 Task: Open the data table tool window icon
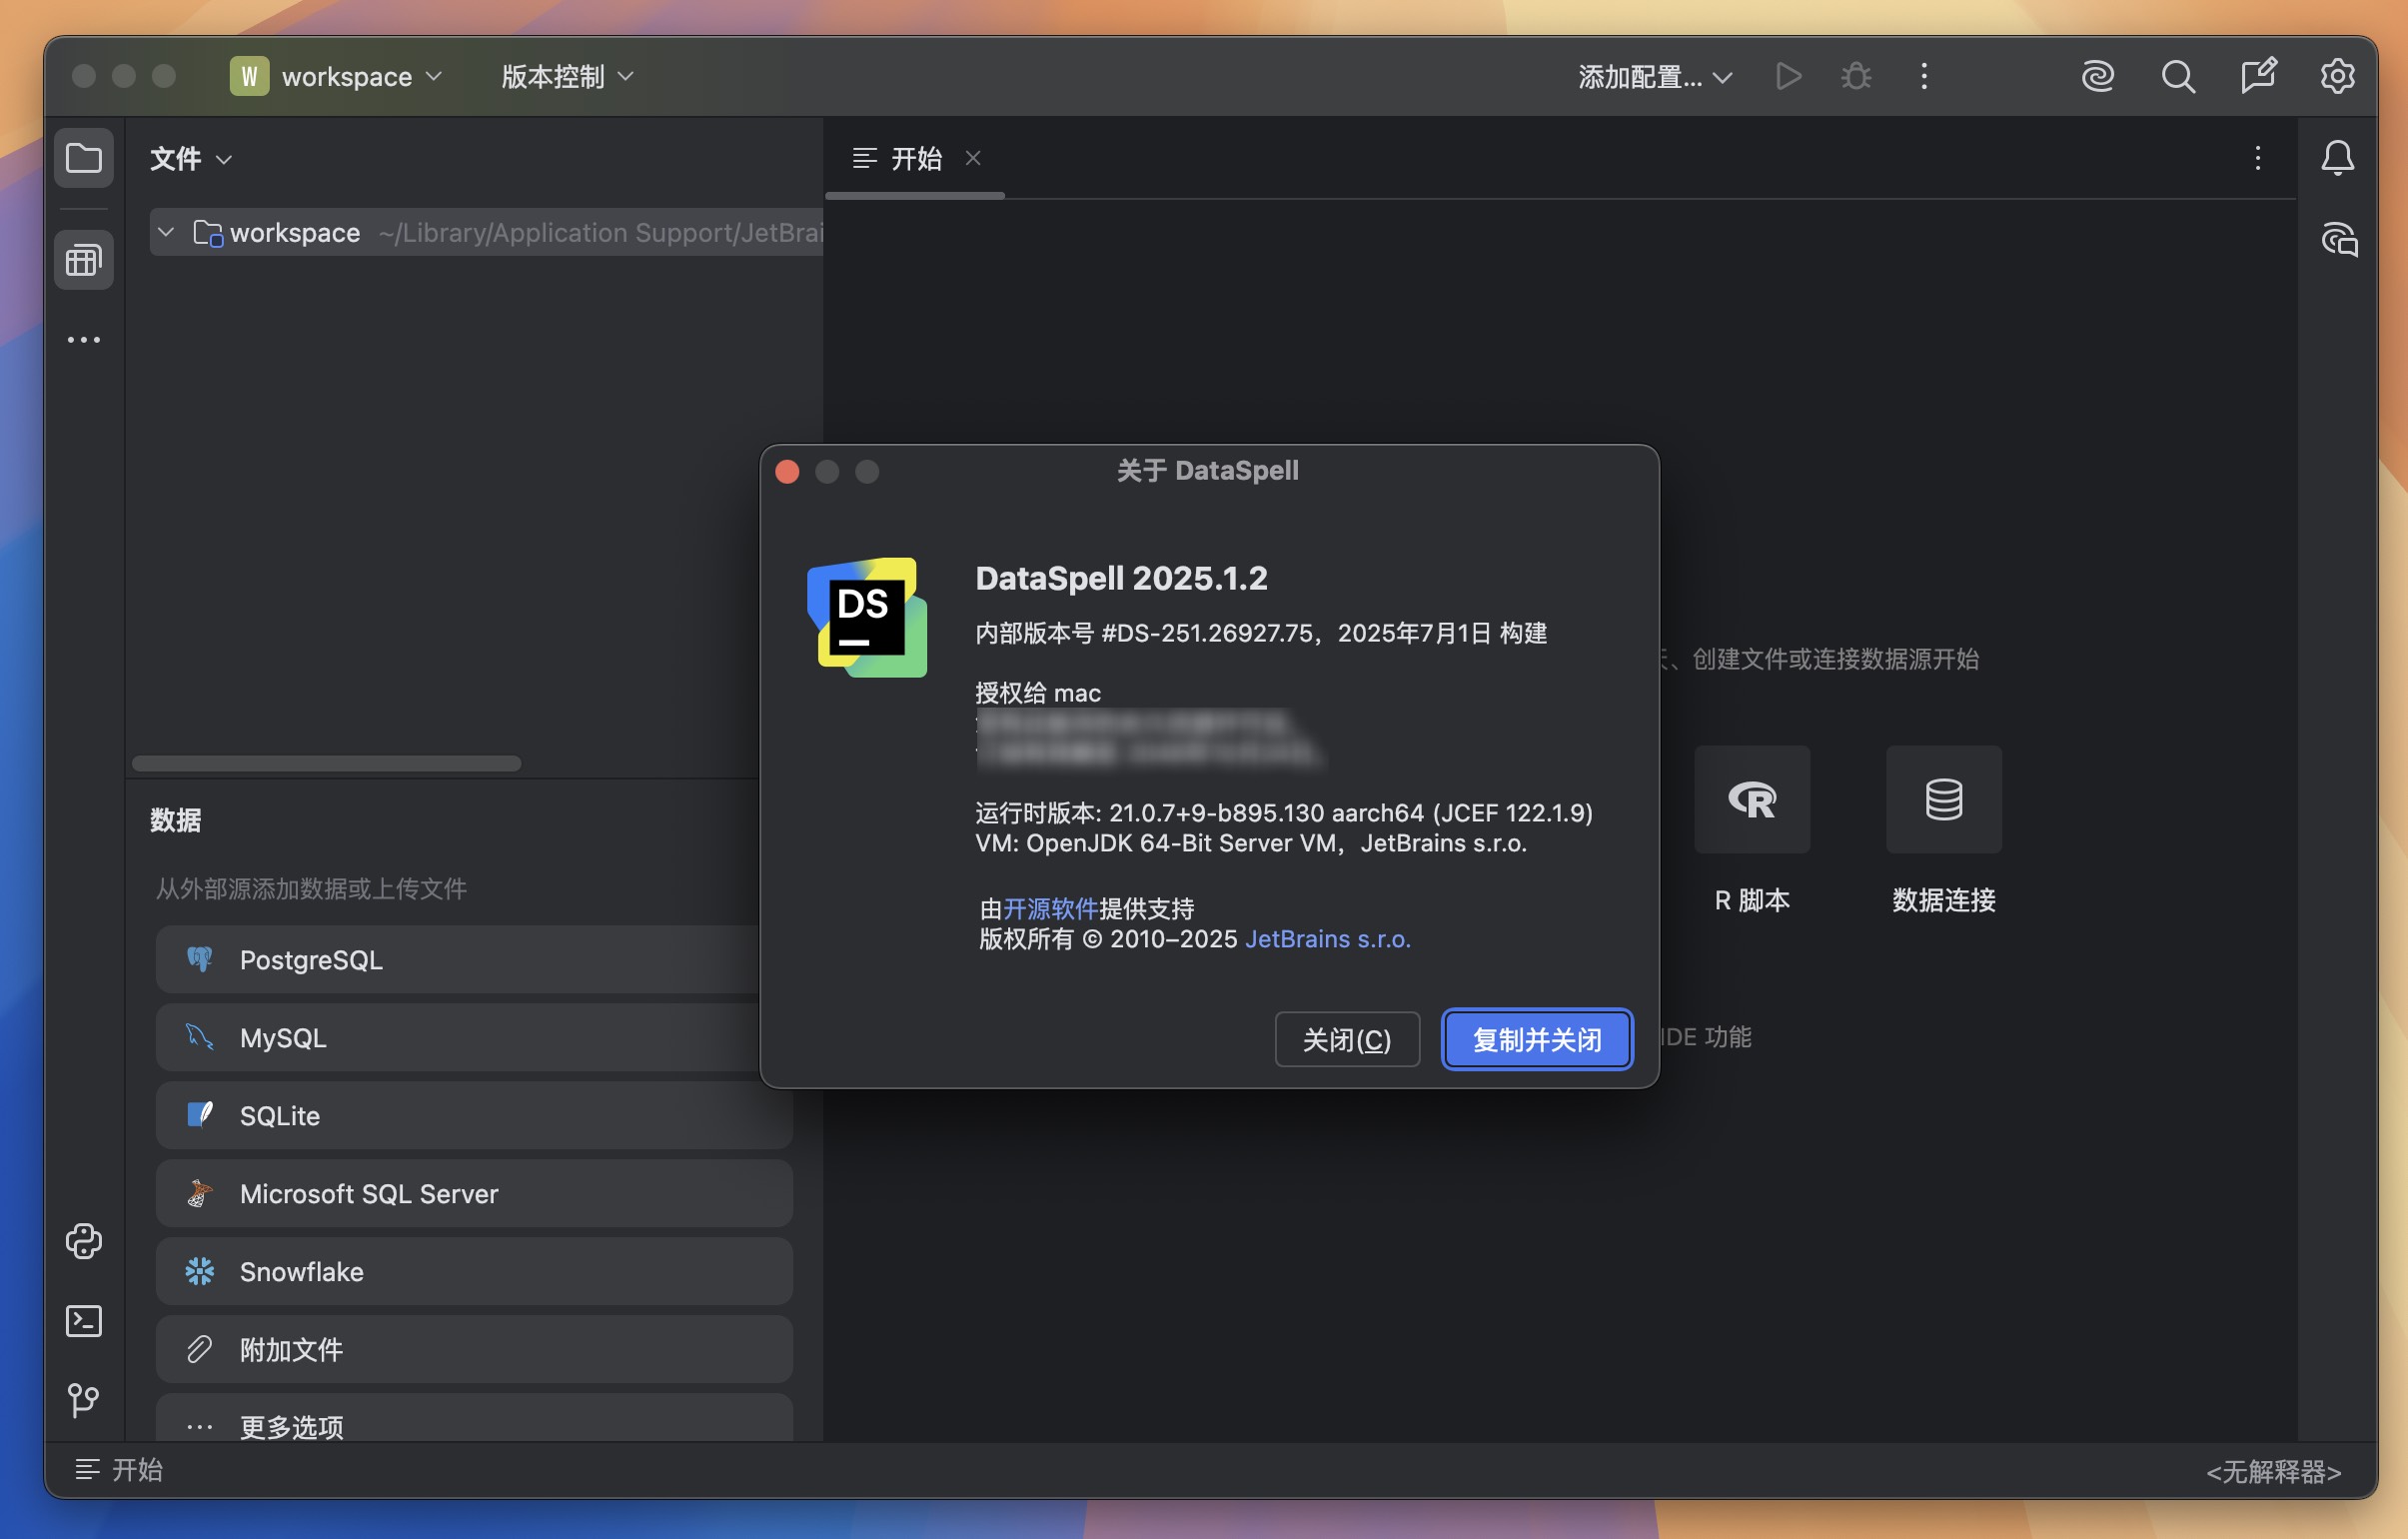click(84, 260)
